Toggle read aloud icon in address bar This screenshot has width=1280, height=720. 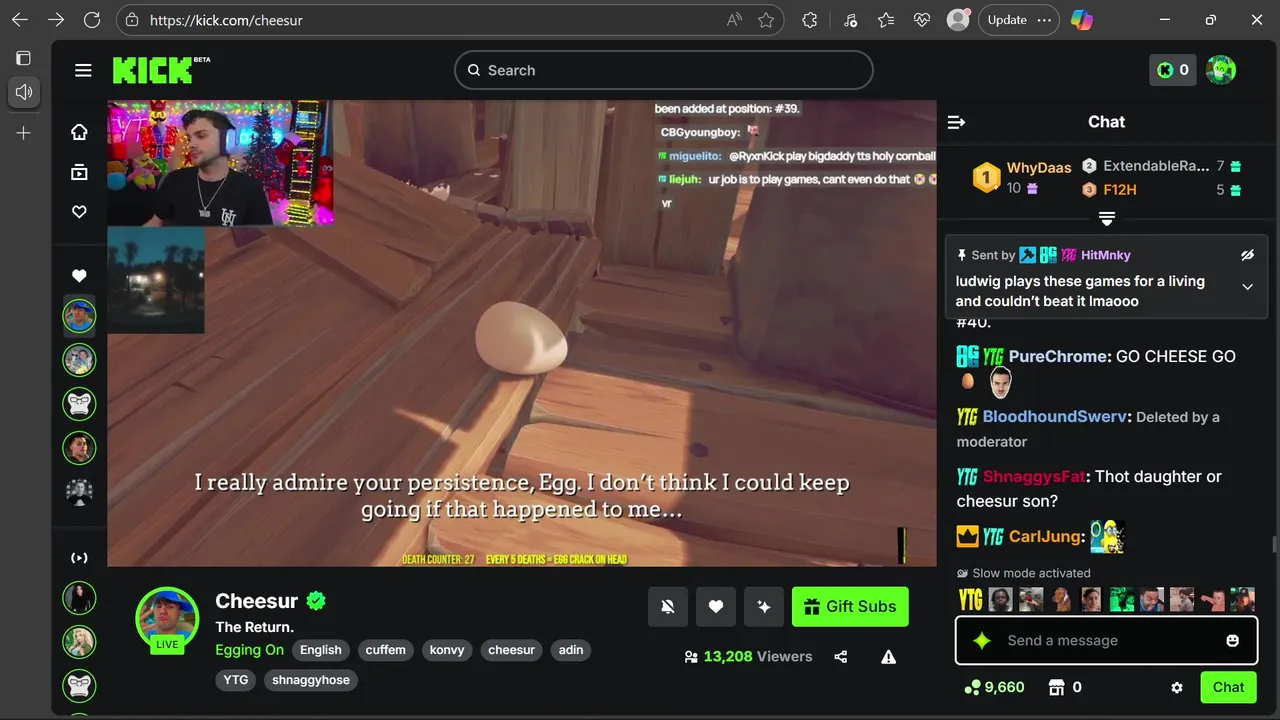coord(734,20)
